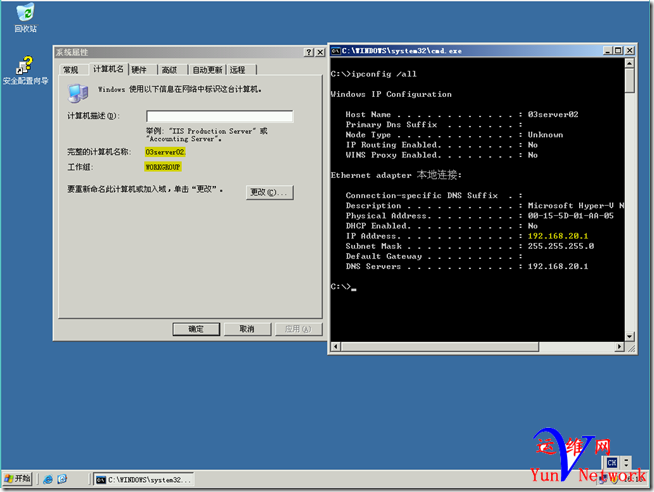This screenshot has height=492, width=654.
Task: Open the 硬件 tab
Action: [139, 70]
